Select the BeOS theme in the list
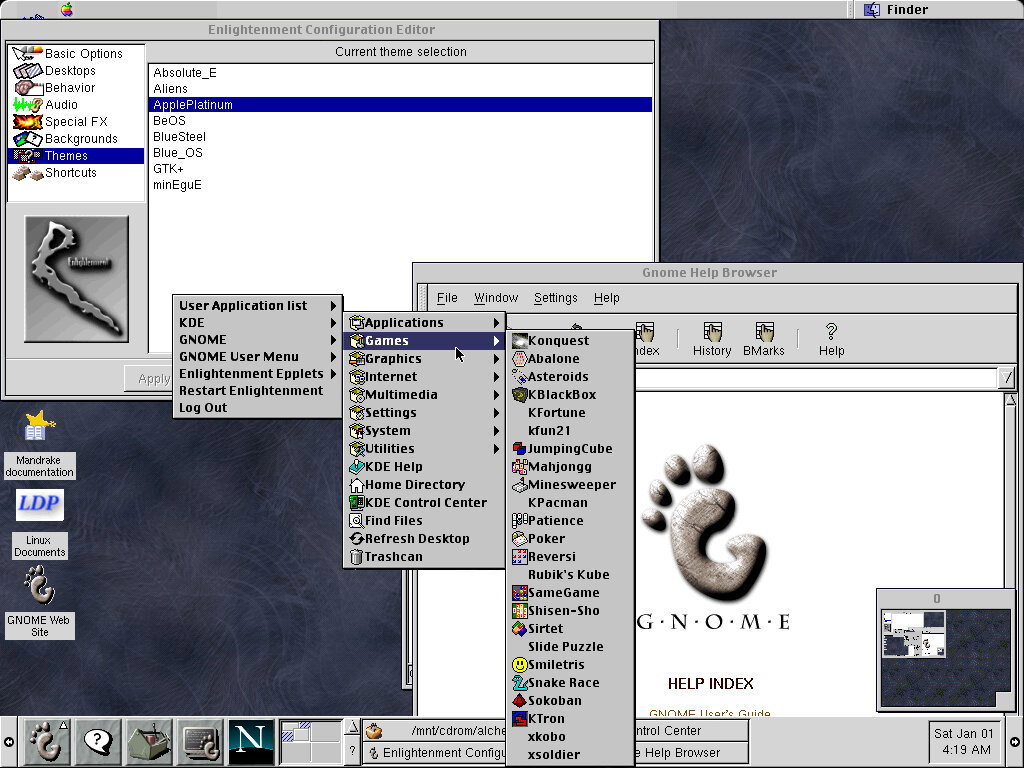This screenshot has width=1024, height=768. tap(169, 121)
